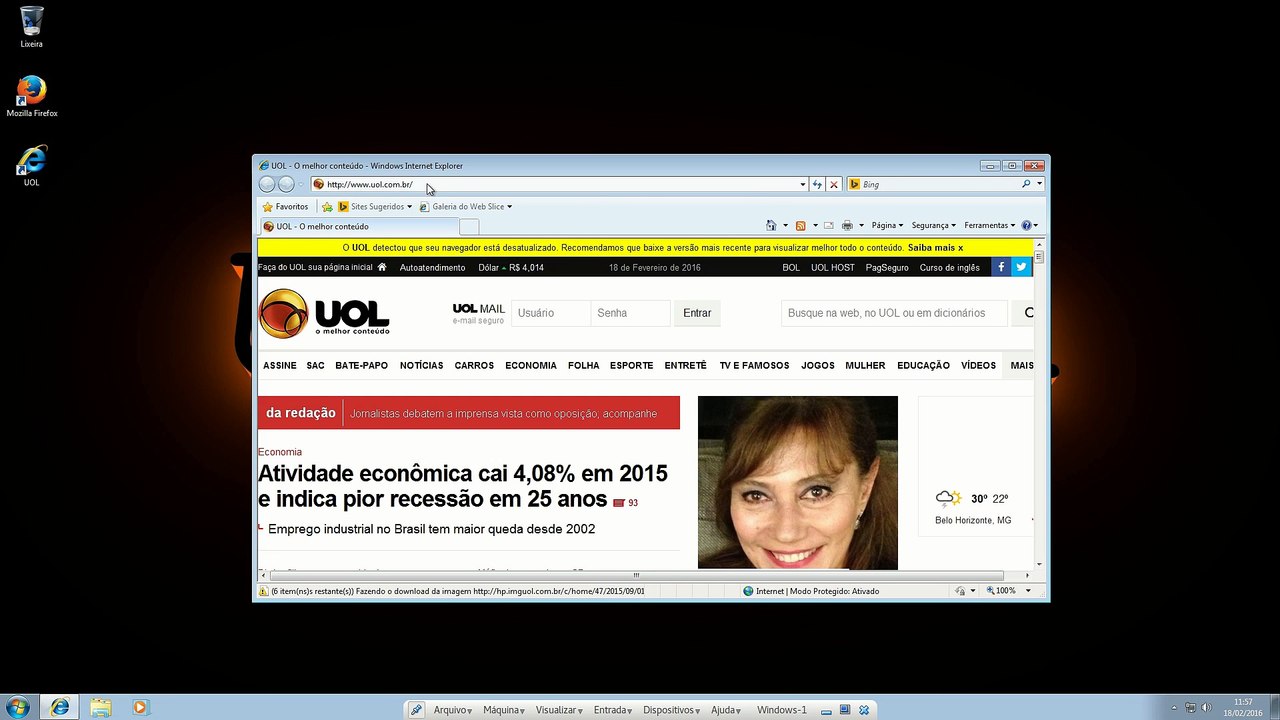
Task: Open the Favoritos star button
Action: click(x=285, y=207)
